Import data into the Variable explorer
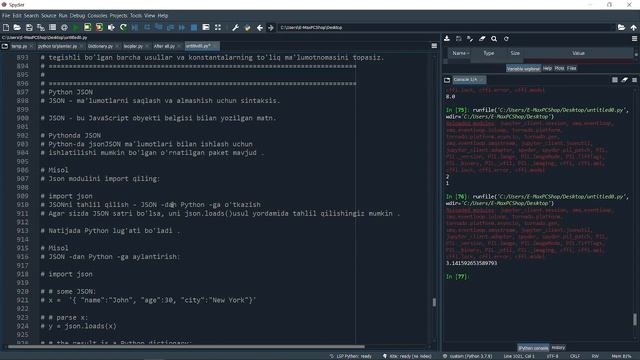 click(x=447, y=38)
